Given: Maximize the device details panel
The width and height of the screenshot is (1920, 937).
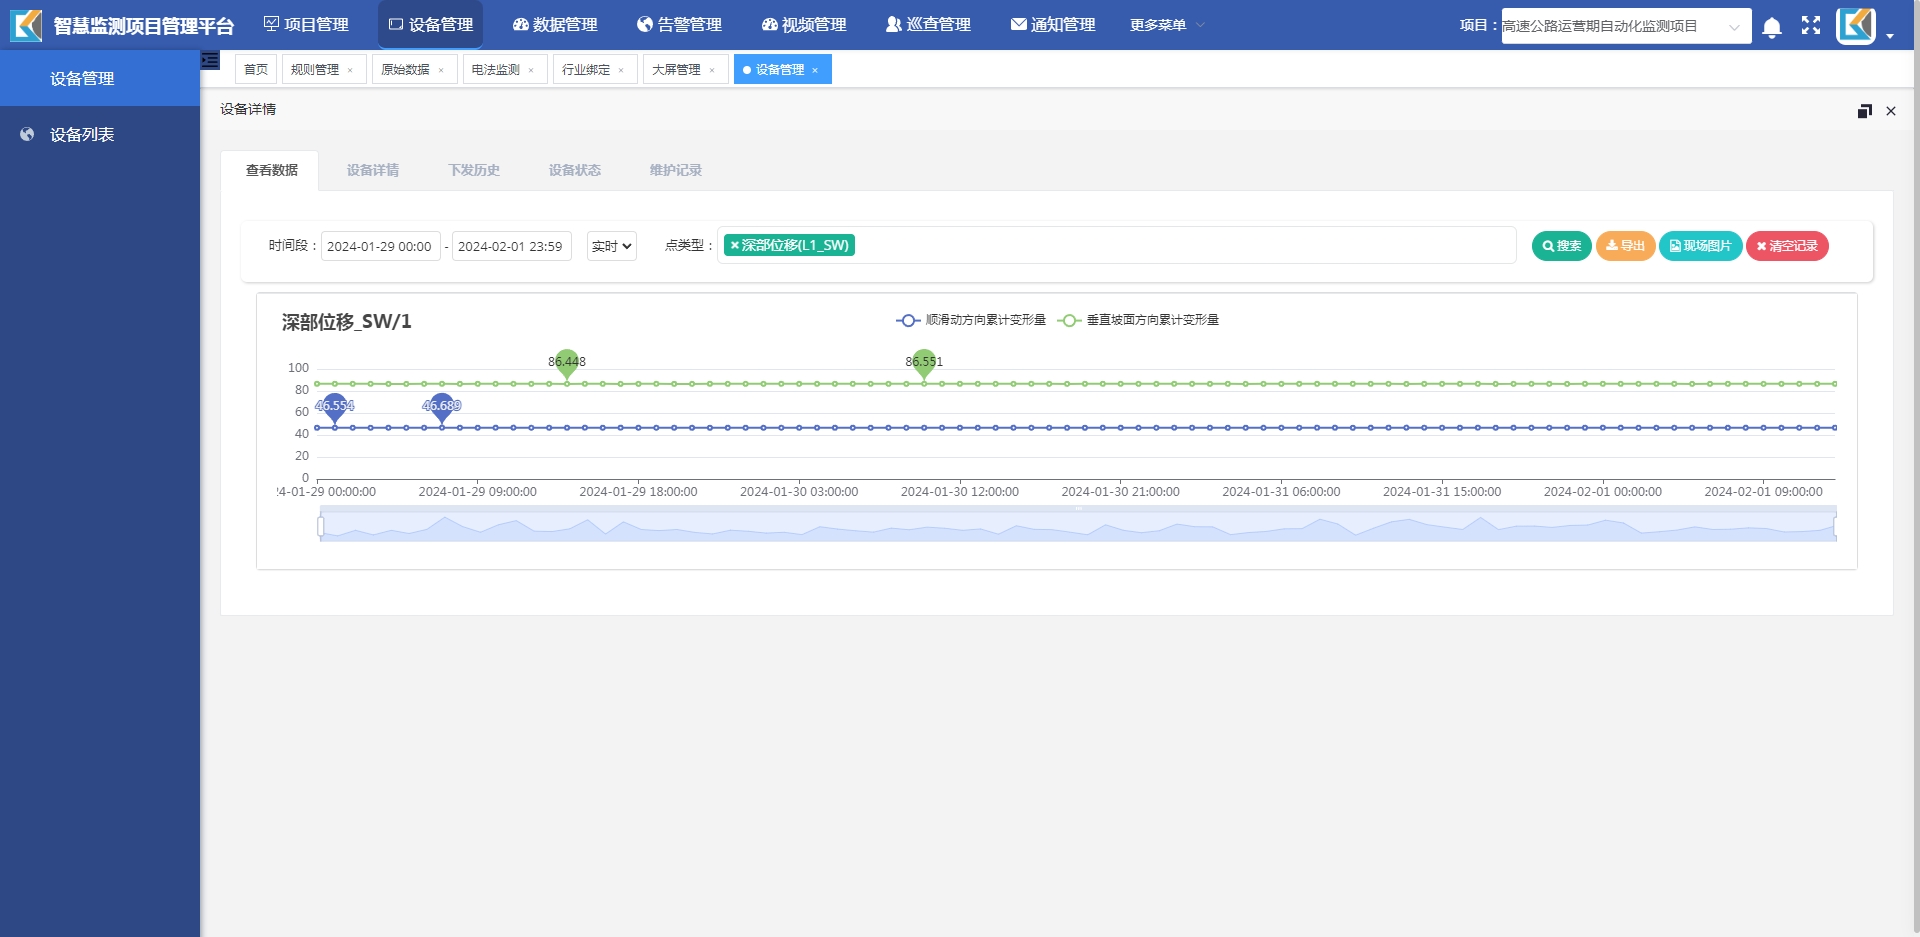Looking at the screenshot, I should (1864, 111).
